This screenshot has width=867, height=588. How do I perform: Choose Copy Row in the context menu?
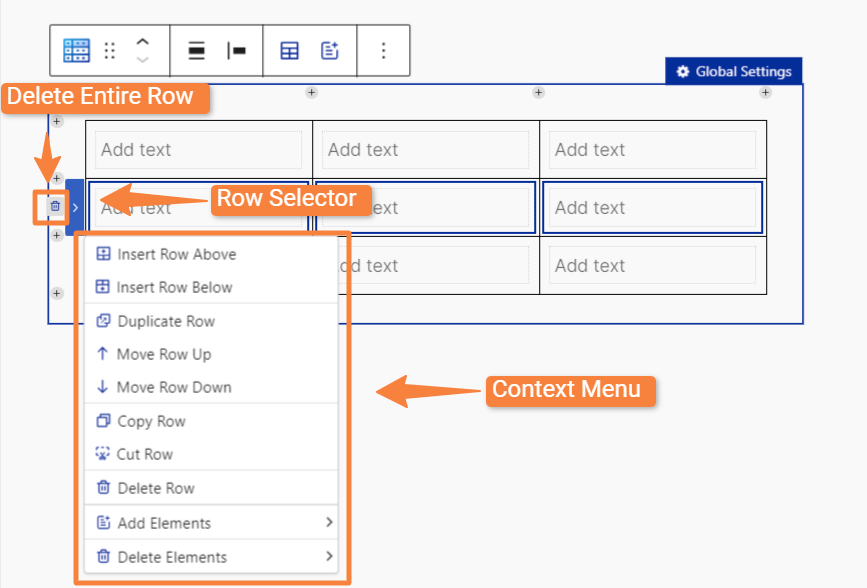pyautogui.click(x=211, y=421)
